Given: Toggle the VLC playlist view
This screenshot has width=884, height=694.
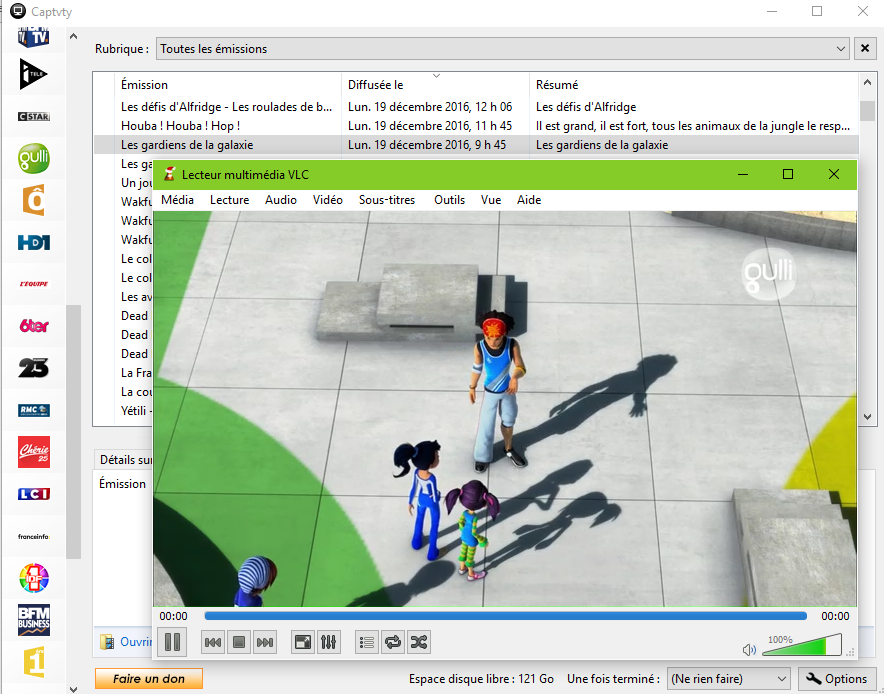Looking at the screenshot, I should point(366,642).
